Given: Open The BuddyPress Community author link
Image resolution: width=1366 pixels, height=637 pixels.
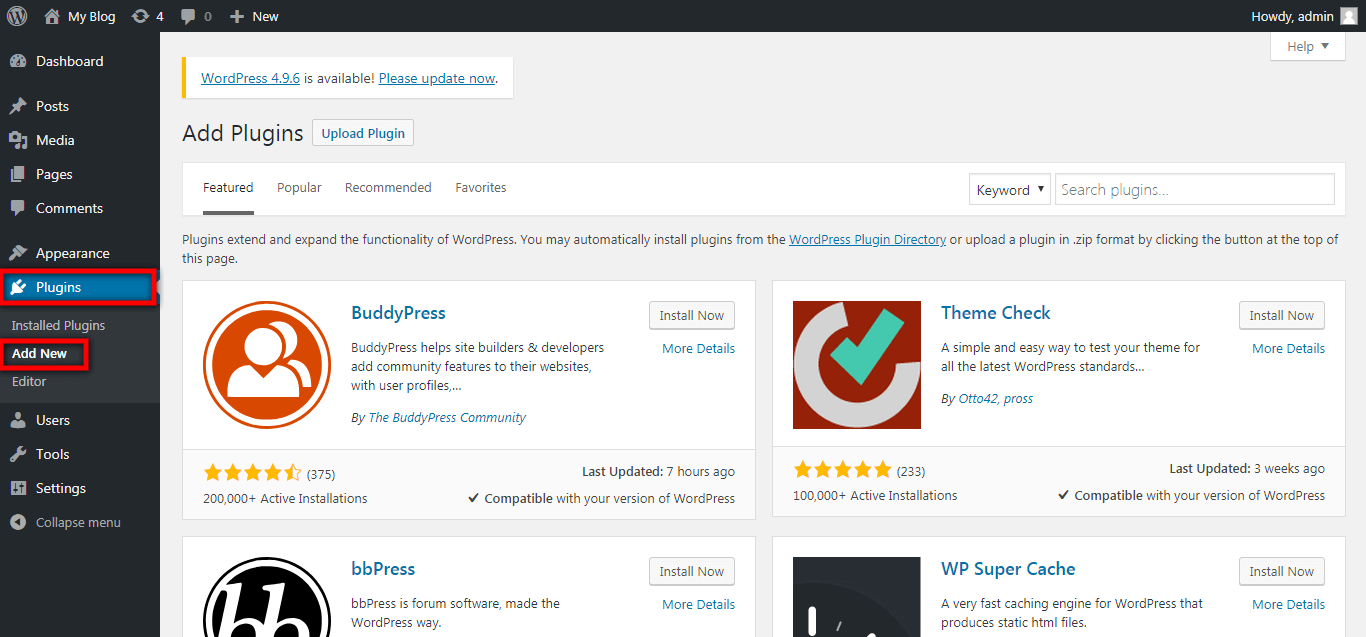Looking at the screenshot, I should click(447, 417).
